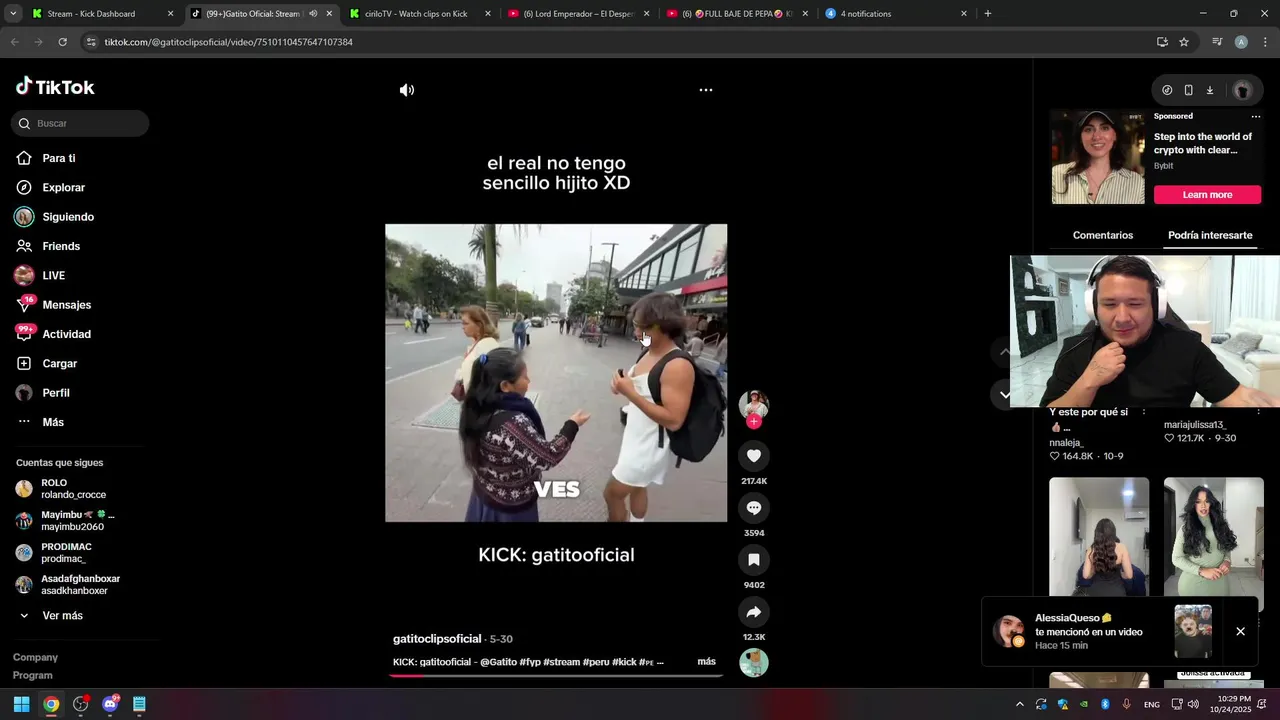The height and width of the screenshot is (720, 1280).
Task: Reload the current page
Action: click(x=62, y=42)
